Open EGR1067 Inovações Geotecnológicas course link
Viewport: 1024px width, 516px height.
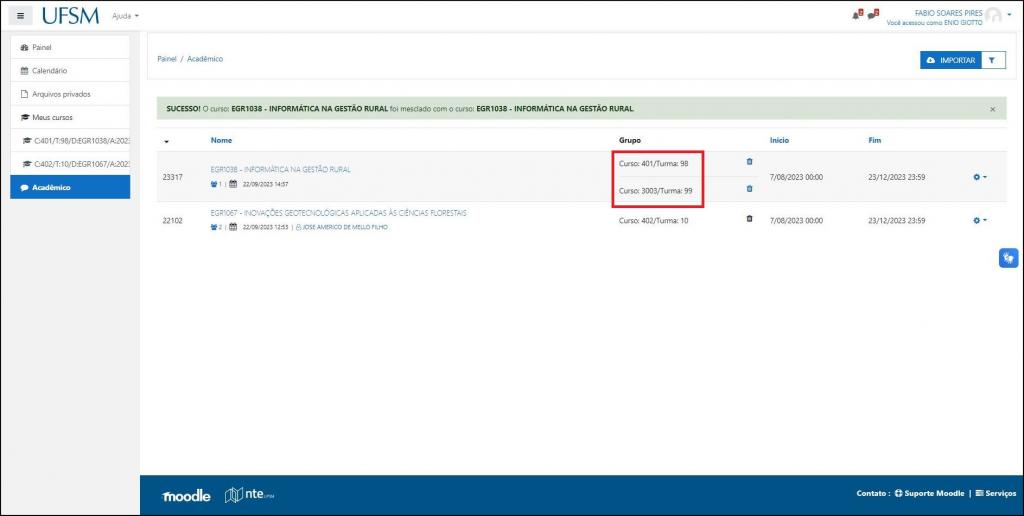point(338,213)
